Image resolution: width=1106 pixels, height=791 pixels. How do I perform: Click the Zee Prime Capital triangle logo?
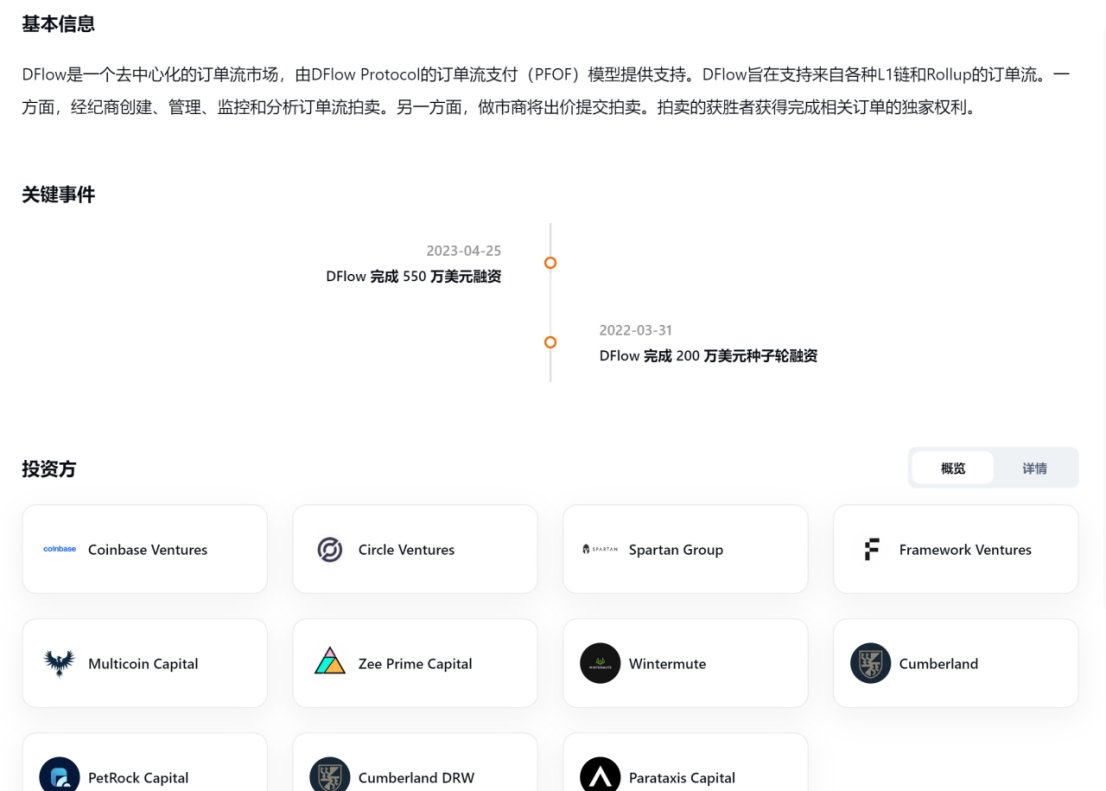[329, 661]
